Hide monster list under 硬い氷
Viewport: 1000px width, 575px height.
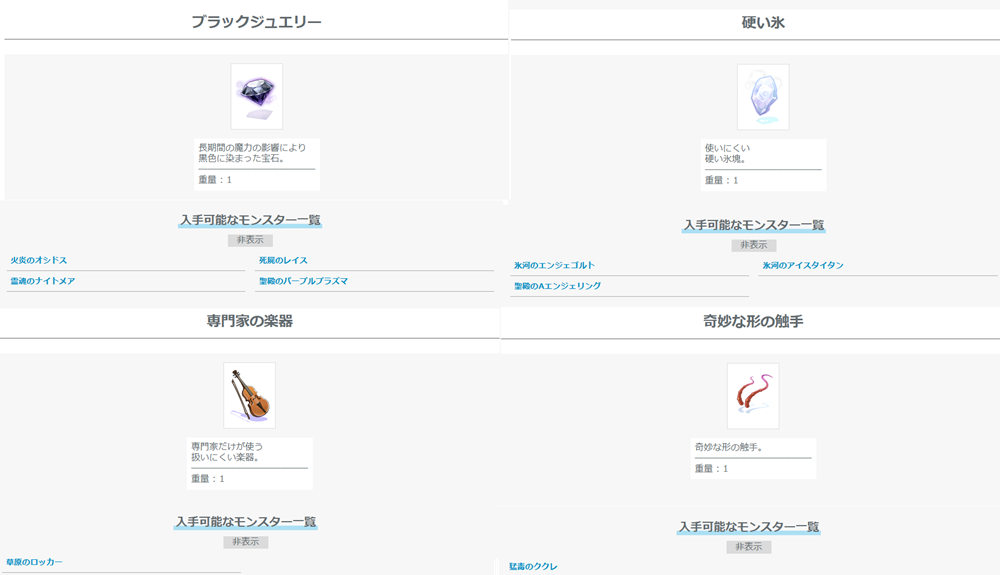pos(753,245)
